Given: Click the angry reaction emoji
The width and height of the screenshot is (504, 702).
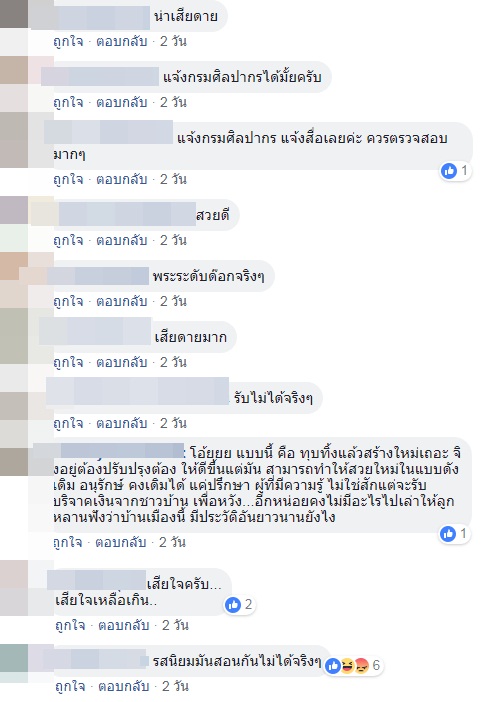Looking at the screenshot, I should [x=361, y=666].
